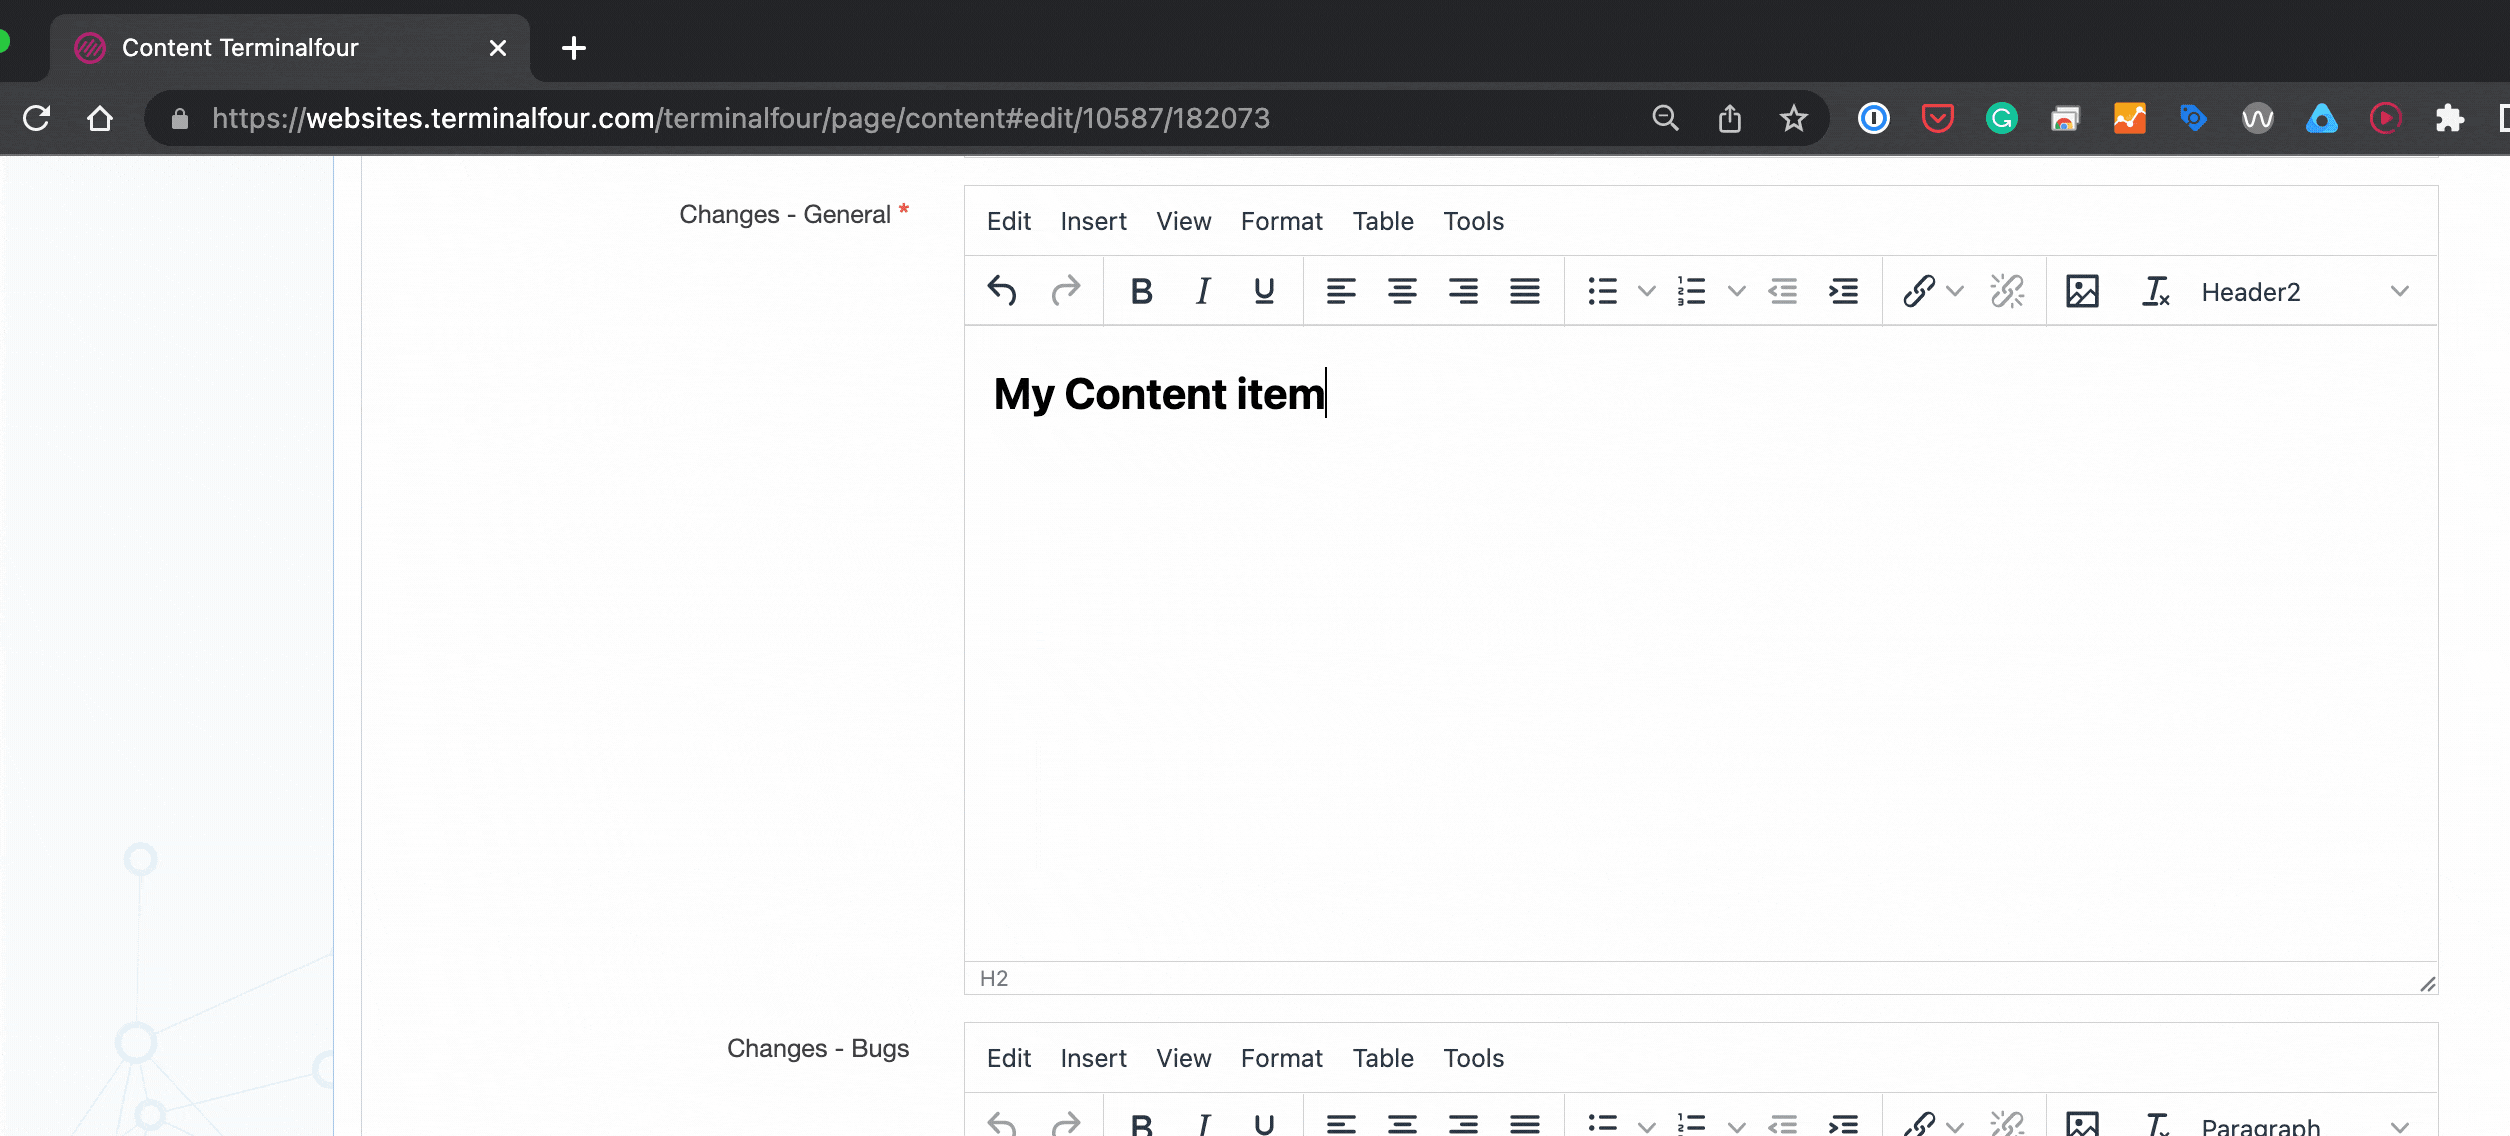The width and height of the screenshot is (2510, 1136).
Task: Open View menu in Changes - Bugs editor
Action: tap(1183, 1058)
